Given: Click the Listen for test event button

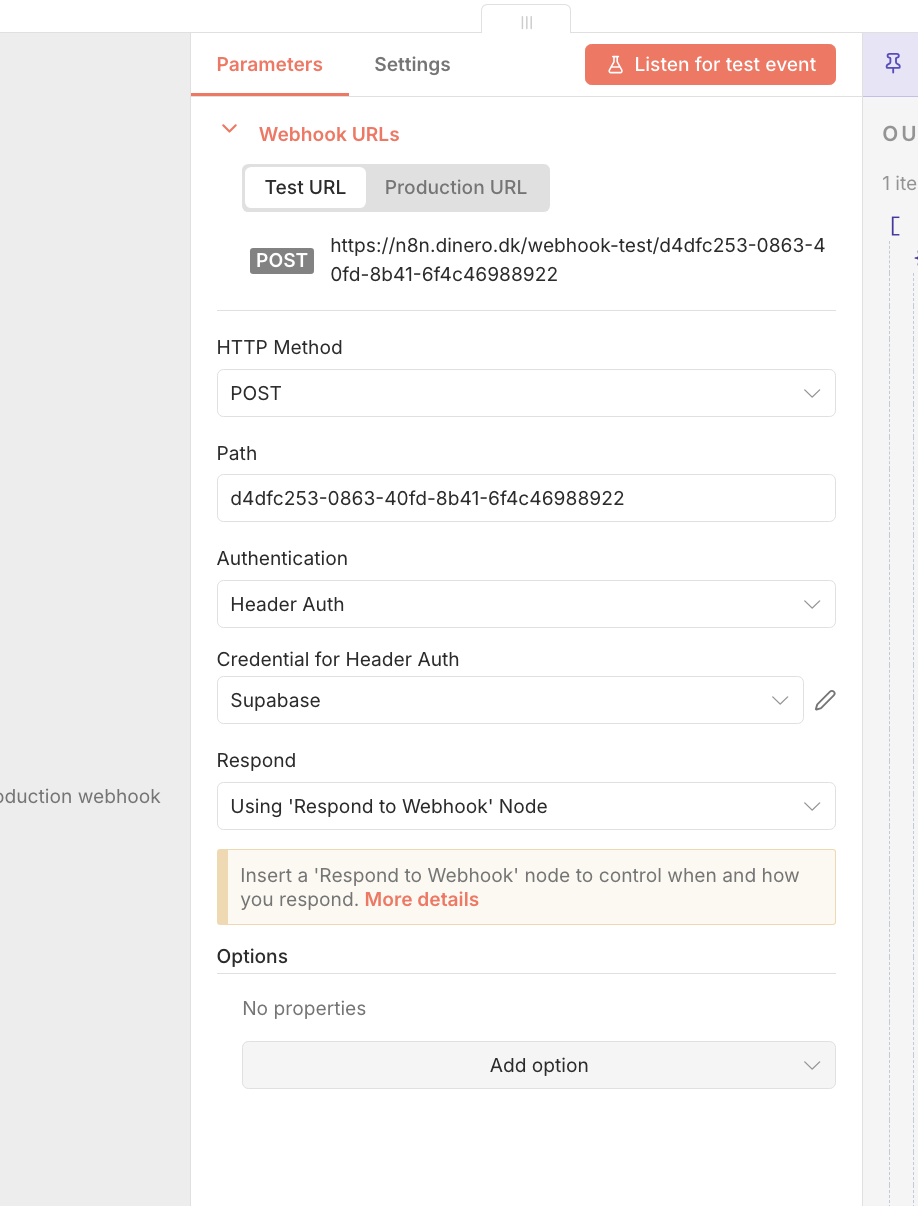Looking at the screenshot, I should (x=710, y=65).
